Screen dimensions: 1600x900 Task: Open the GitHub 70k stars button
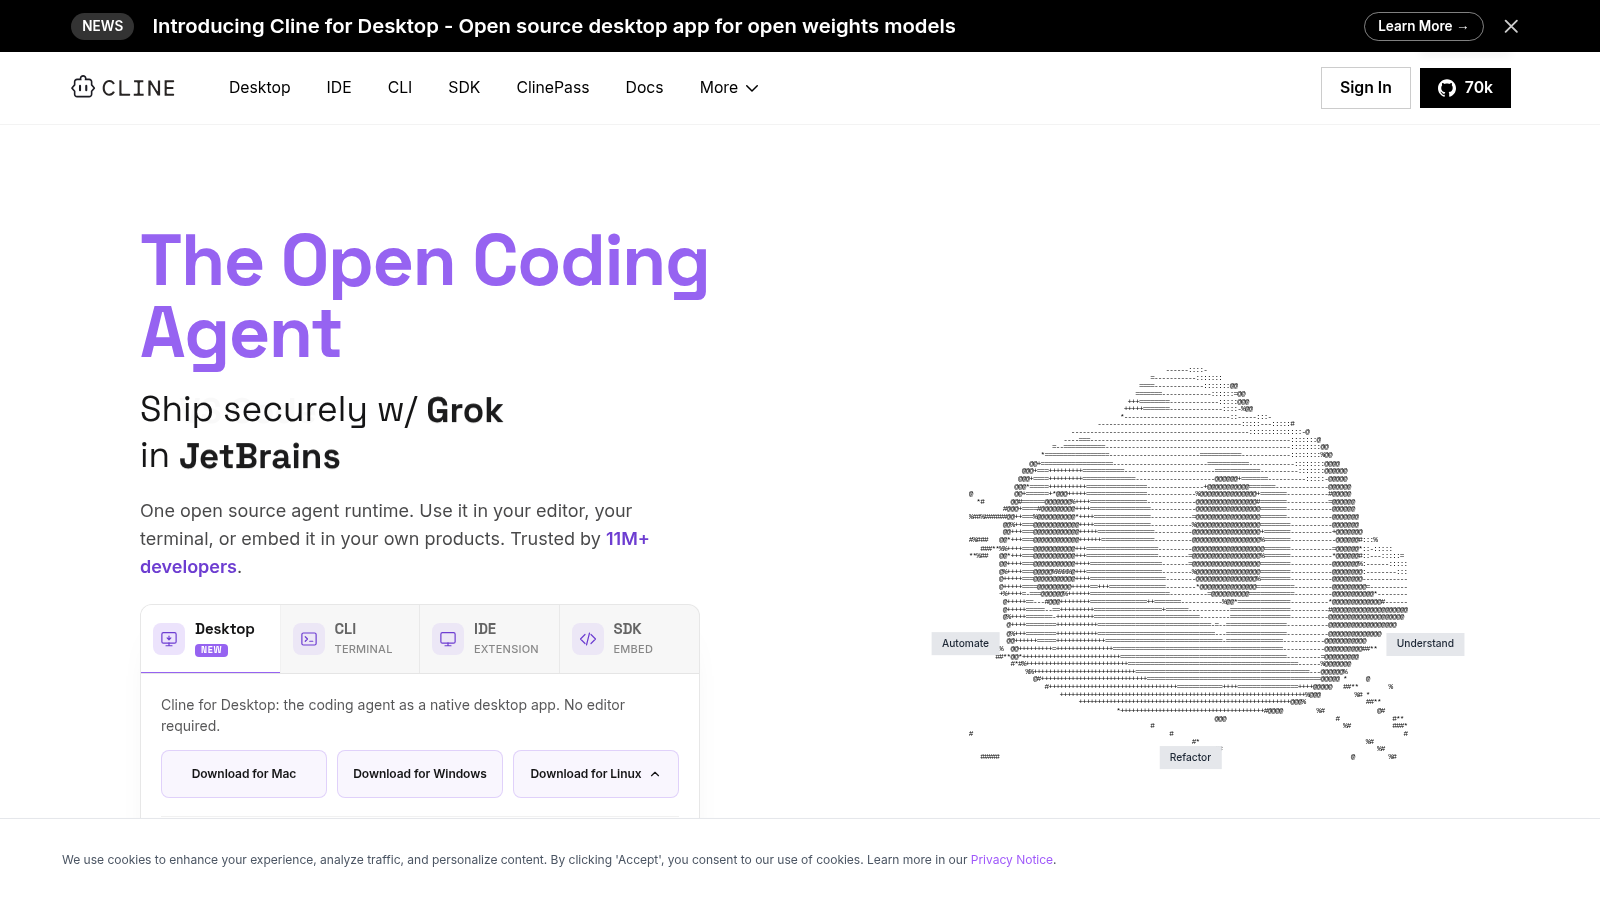(x=1465, y=88)
